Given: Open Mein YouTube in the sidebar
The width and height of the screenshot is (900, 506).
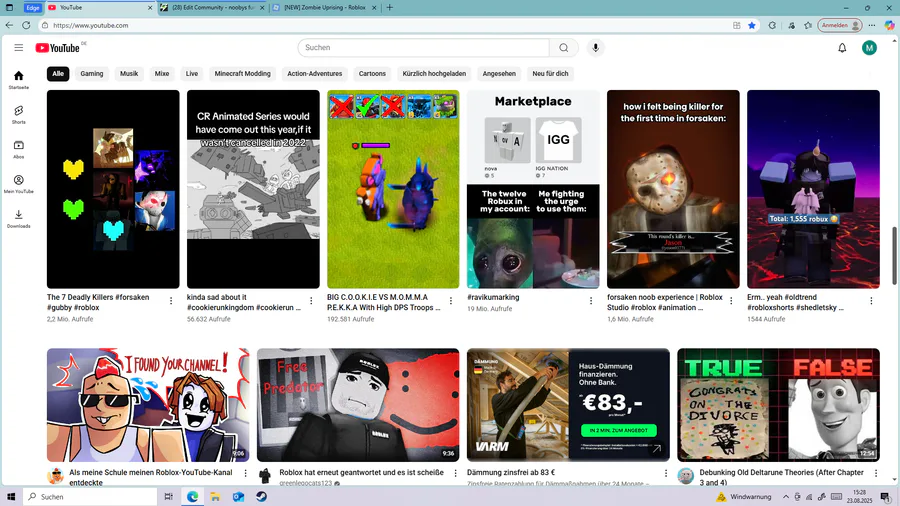Looking at the screenshot, I should coord(18,184).
